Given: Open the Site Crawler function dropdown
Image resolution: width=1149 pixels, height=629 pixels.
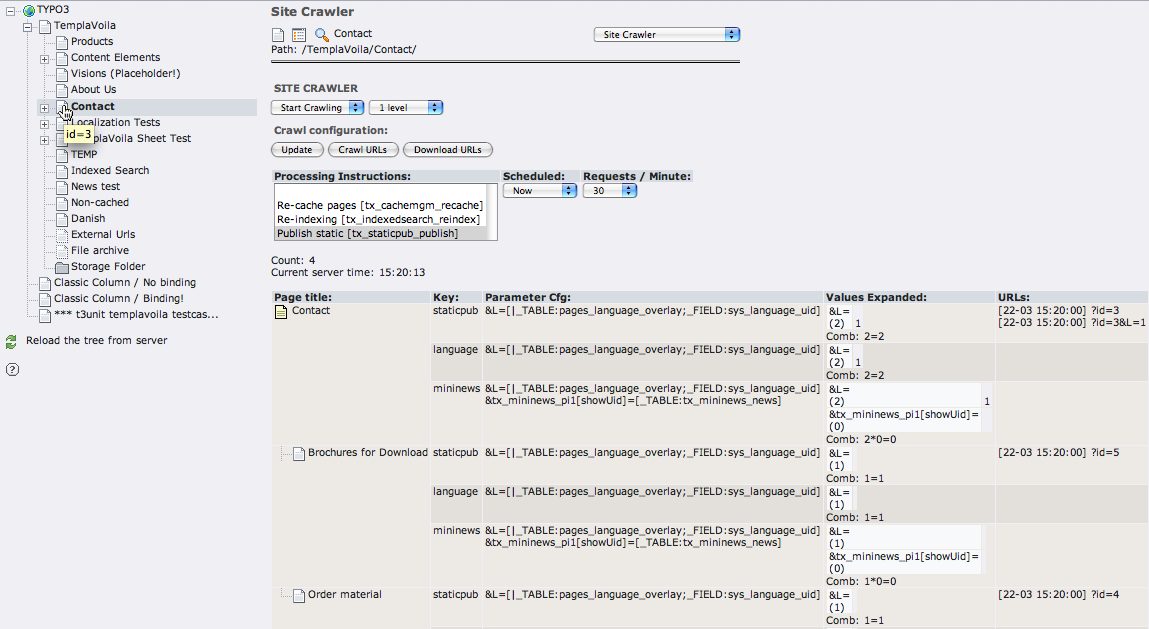Looking at the screenshot, I should pyautogui.click(x=666, y=35).
